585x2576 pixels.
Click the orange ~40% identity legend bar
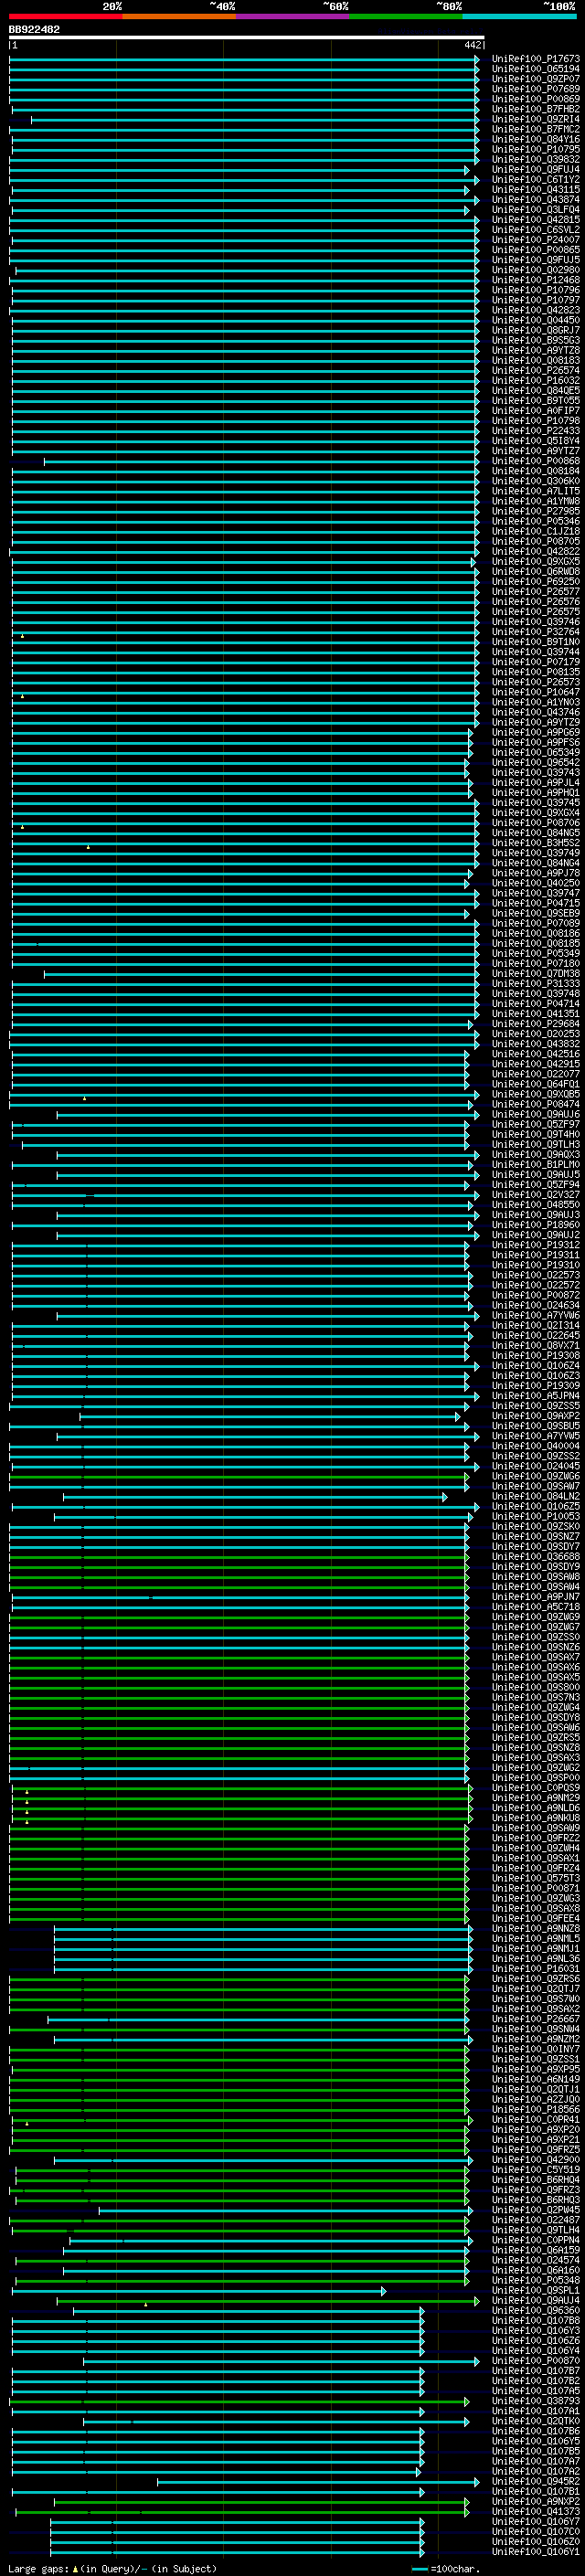[179, 16]
